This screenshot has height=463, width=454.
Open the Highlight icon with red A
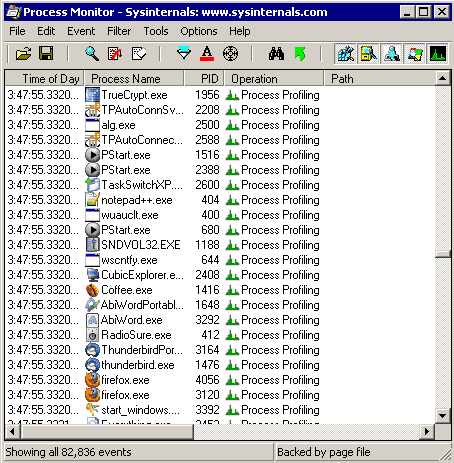(207, 54)
